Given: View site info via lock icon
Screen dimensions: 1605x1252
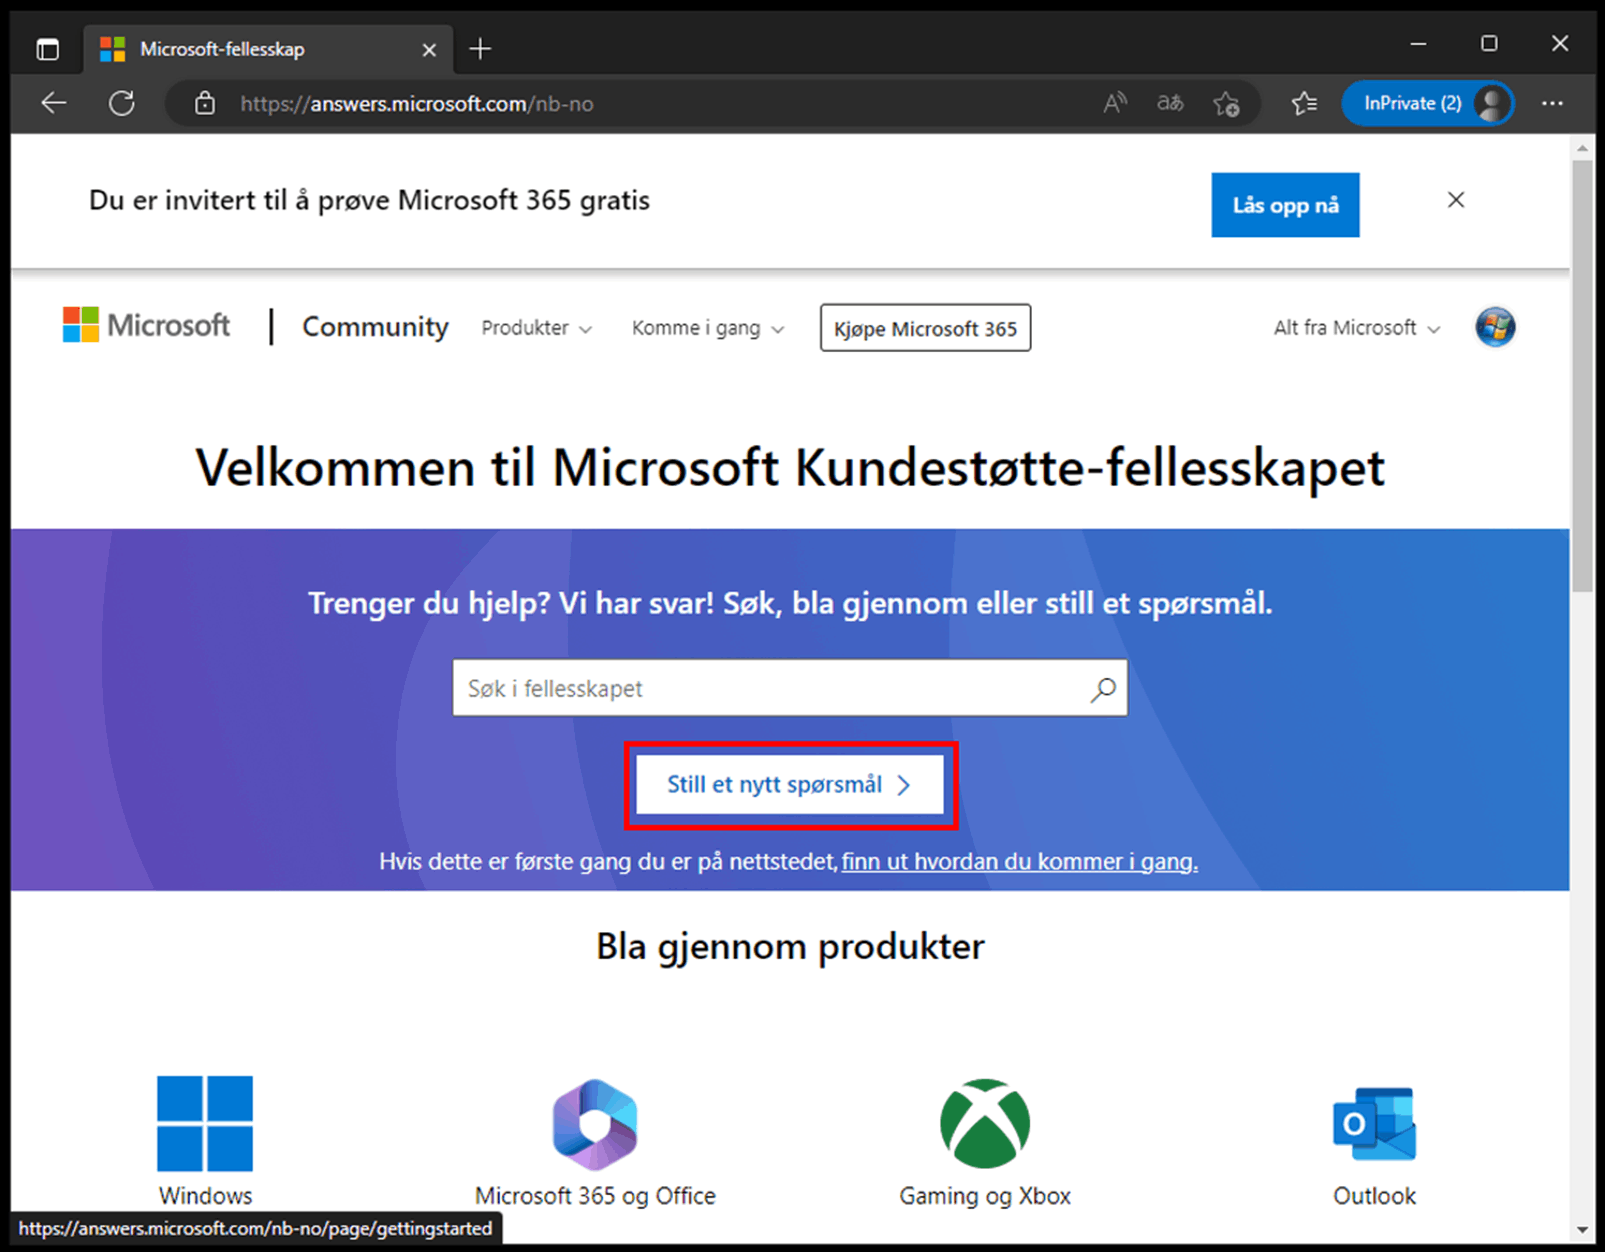Looking at the screenshot, I should (x=205, y=103).
